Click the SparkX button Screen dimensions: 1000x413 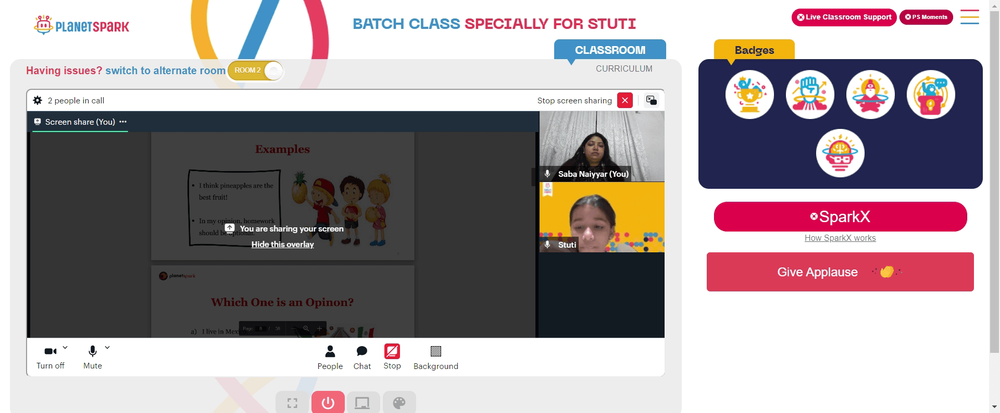click(840, 217)
